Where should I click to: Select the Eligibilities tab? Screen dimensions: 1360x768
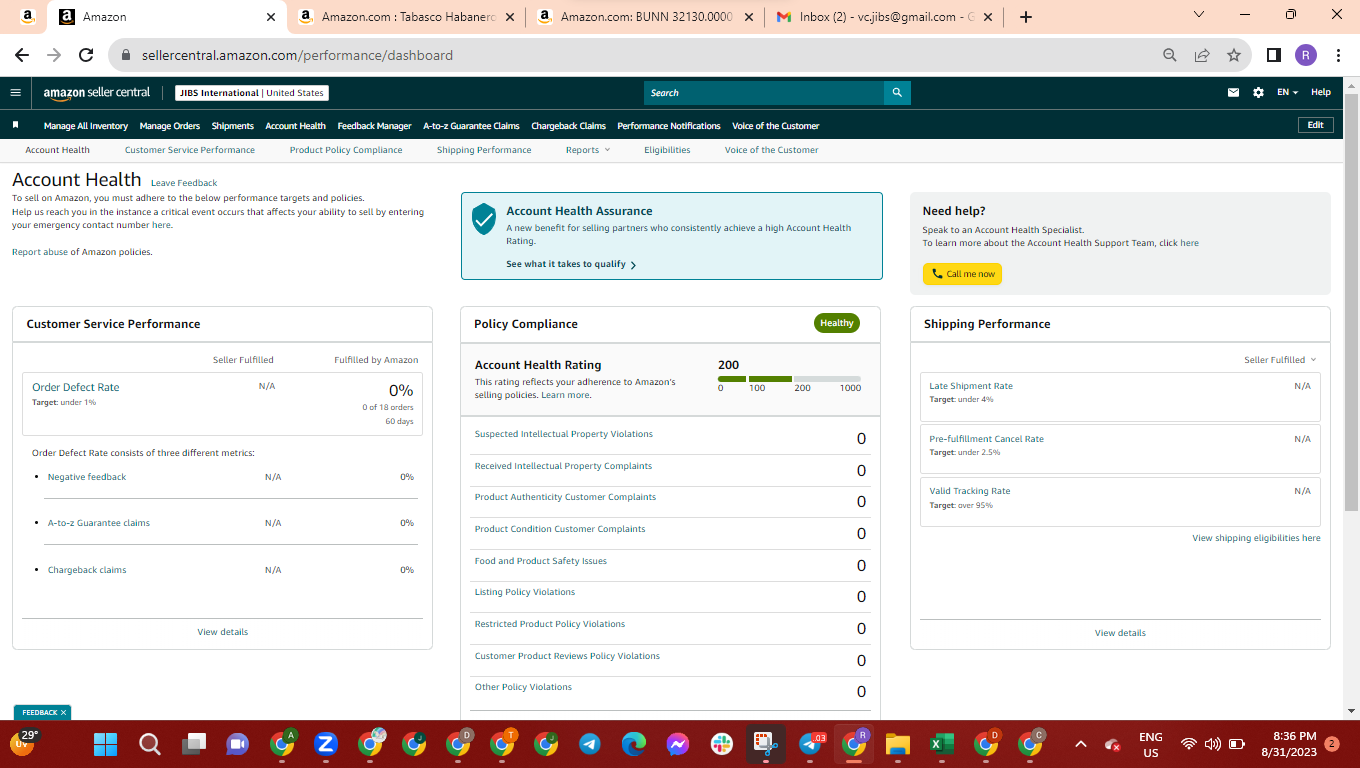pos(667,150)
